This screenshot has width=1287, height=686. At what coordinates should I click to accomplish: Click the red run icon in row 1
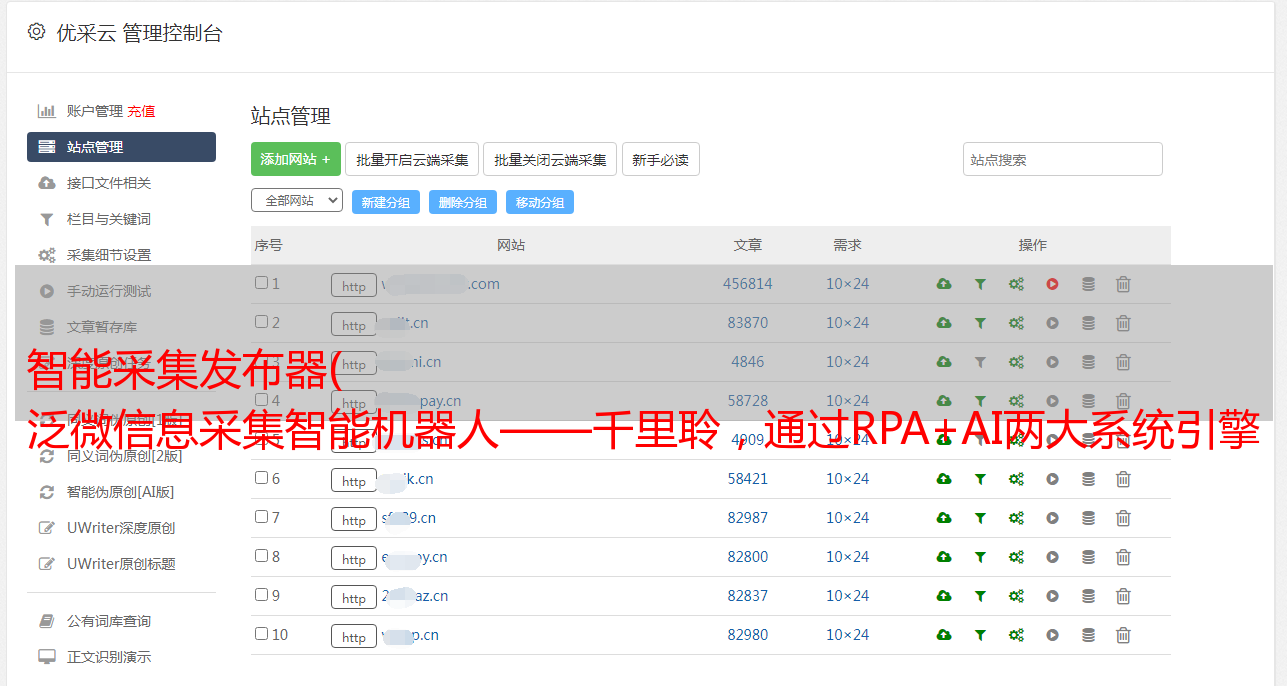(1052, 284)
